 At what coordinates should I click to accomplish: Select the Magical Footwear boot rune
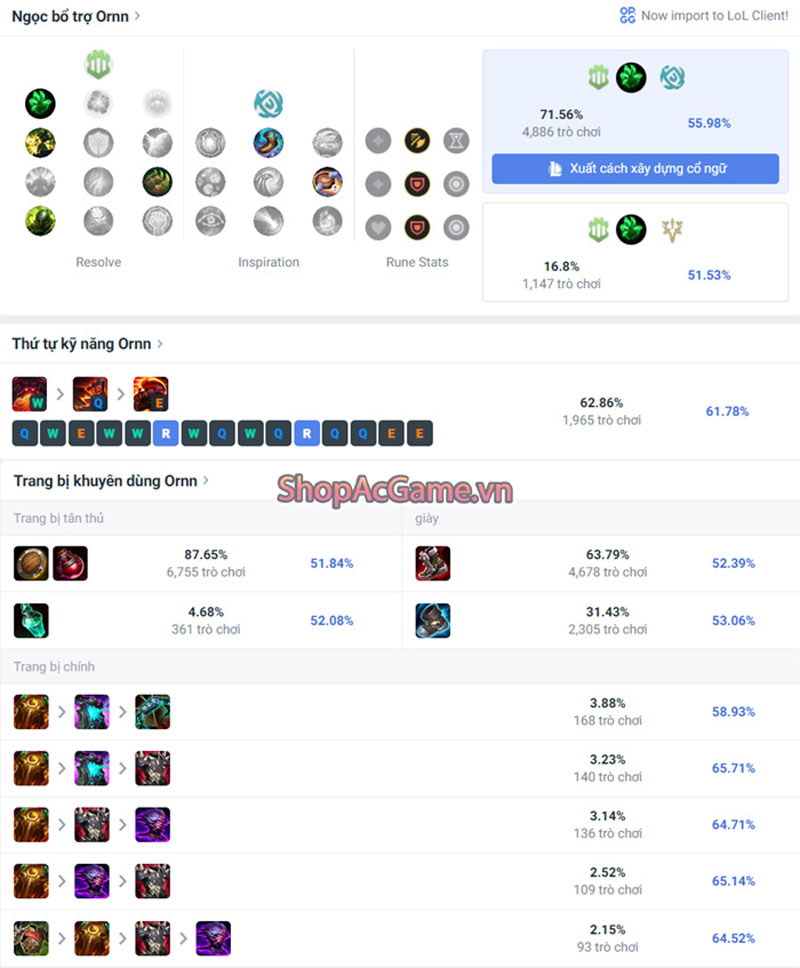269,143
